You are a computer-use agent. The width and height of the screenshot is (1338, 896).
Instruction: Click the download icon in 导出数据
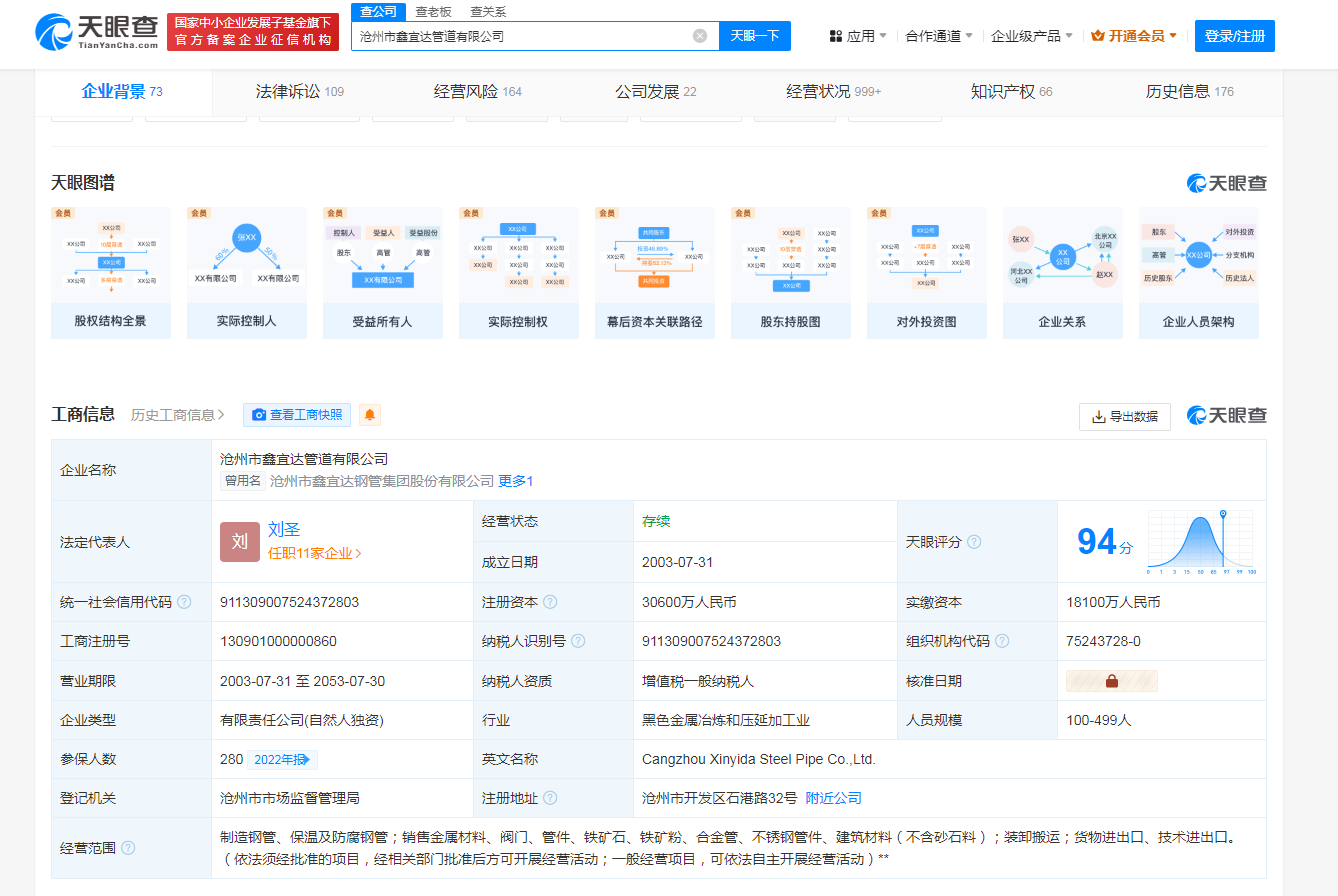(1099, 417)
